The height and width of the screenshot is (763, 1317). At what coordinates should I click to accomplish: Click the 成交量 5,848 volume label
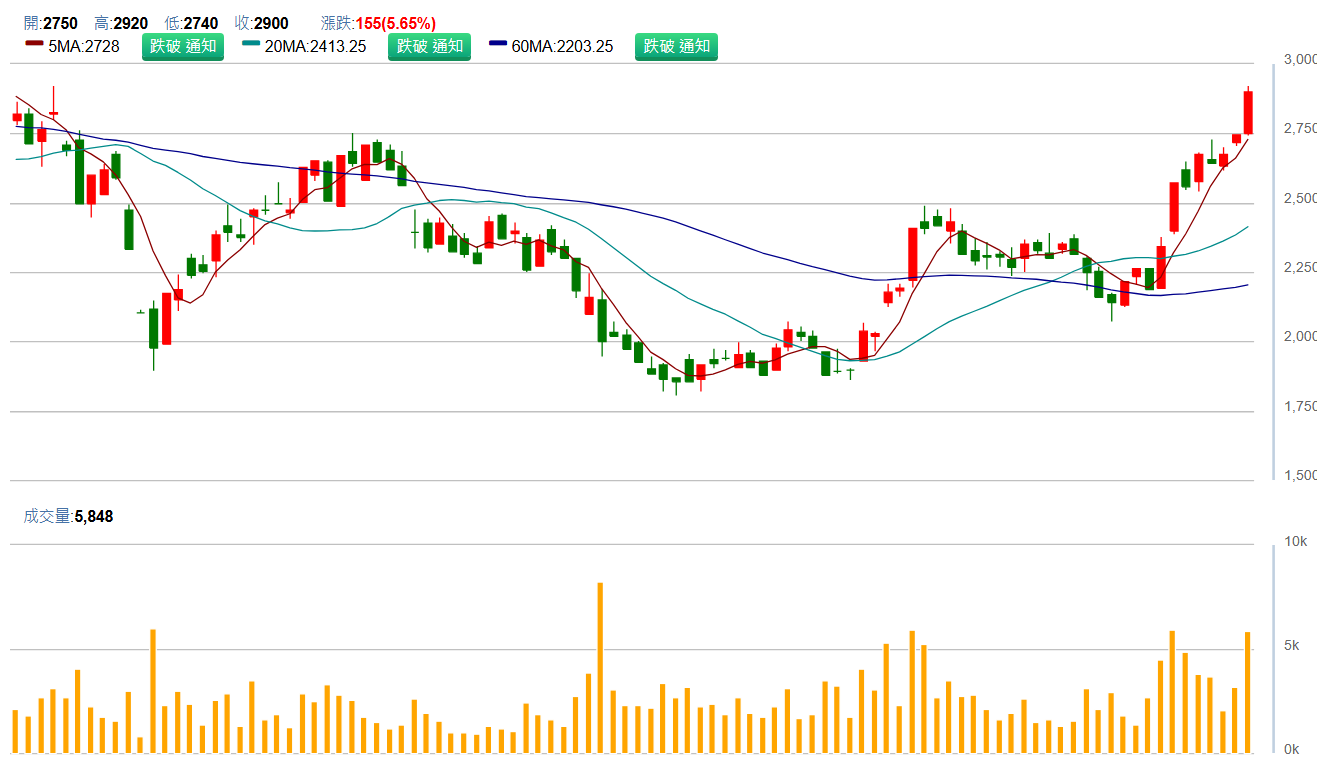[x=69, y=516]
